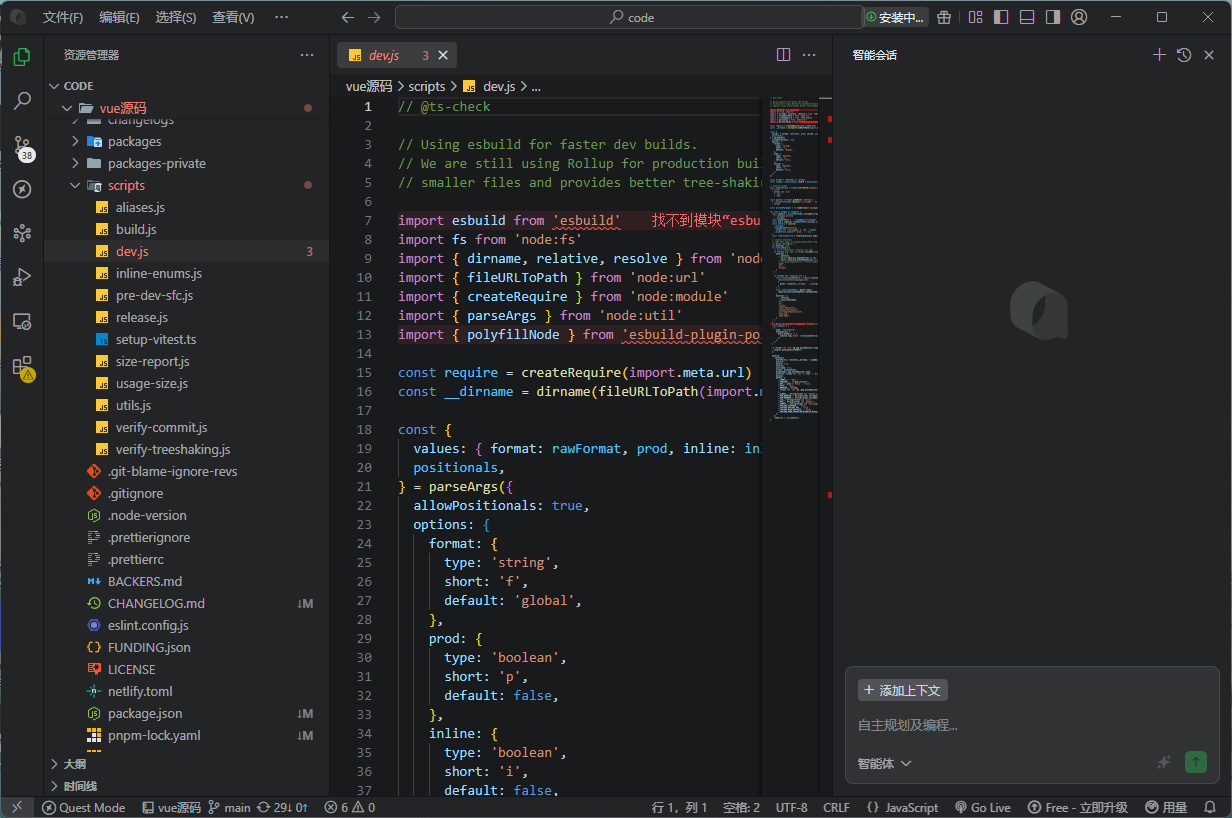Viewport: 1232px width, 818px height.
Task: Start a new chat with the plus icon
Action: 1159,55
